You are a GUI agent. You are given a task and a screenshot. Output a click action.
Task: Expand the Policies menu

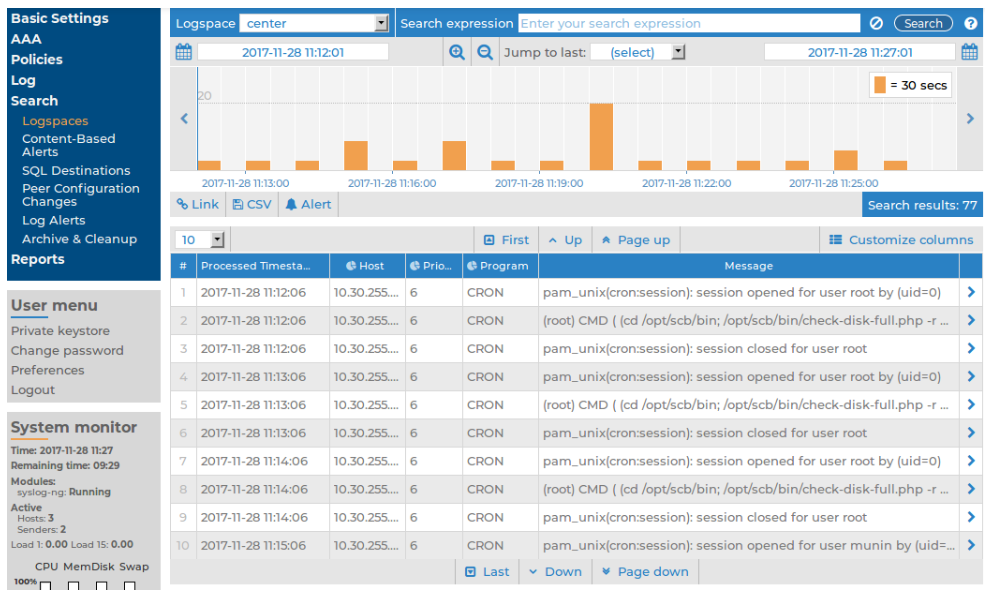pyautogui.click(x=37, y=59)
